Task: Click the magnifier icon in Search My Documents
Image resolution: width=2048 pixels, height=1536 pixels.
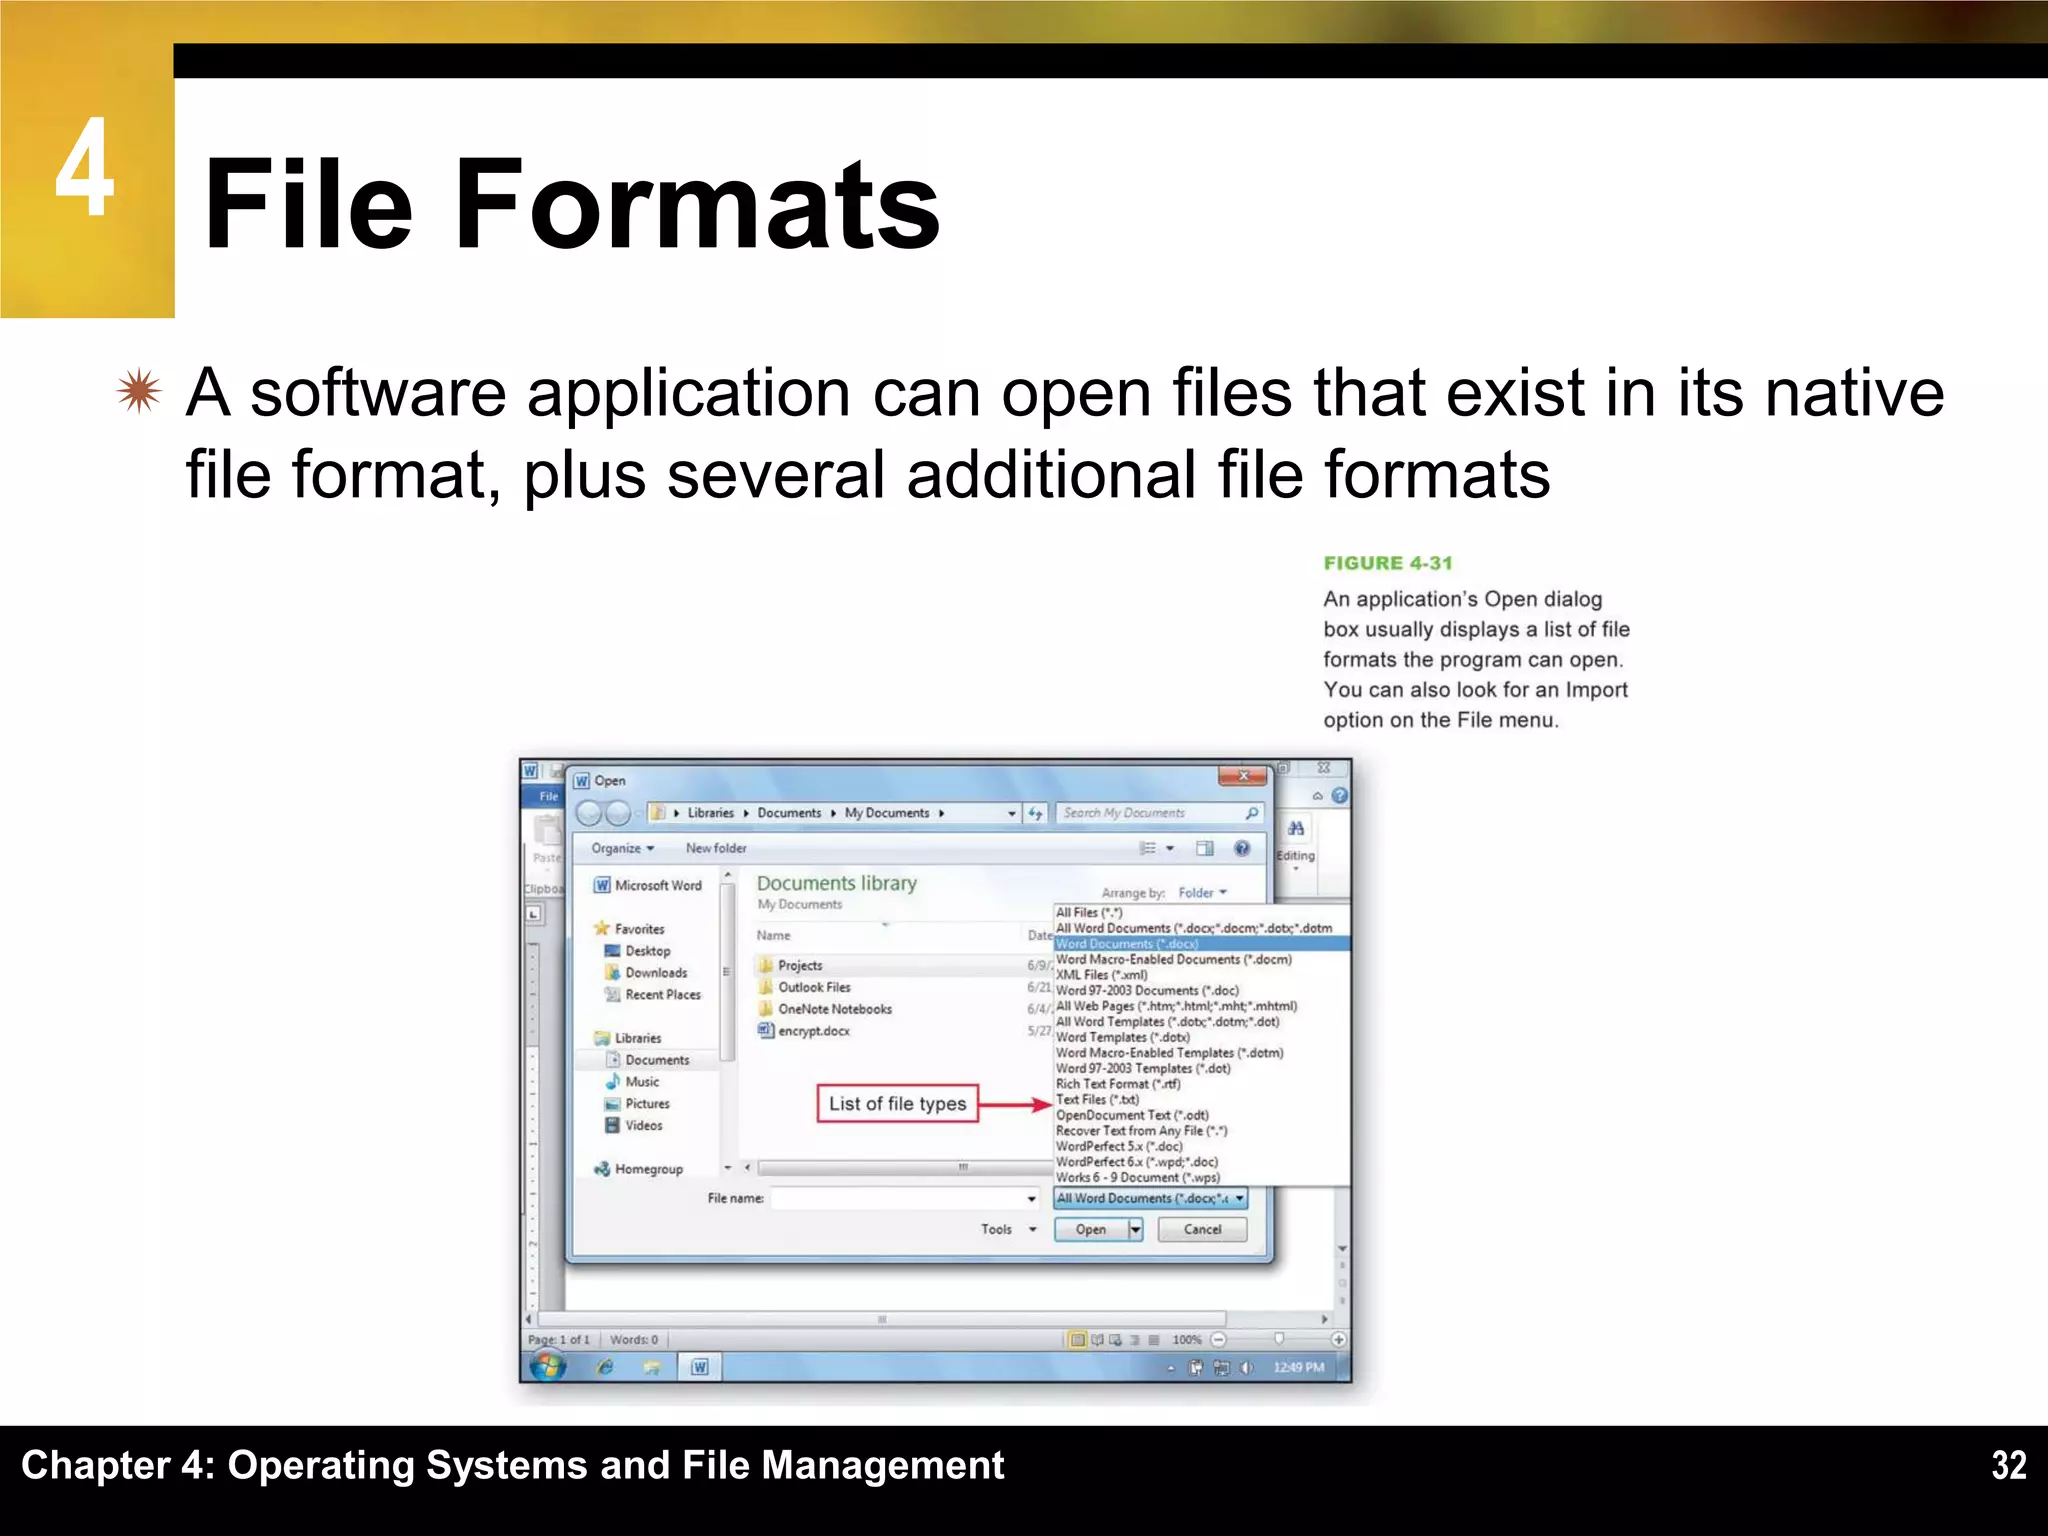Action: [x=1251, y=813]
